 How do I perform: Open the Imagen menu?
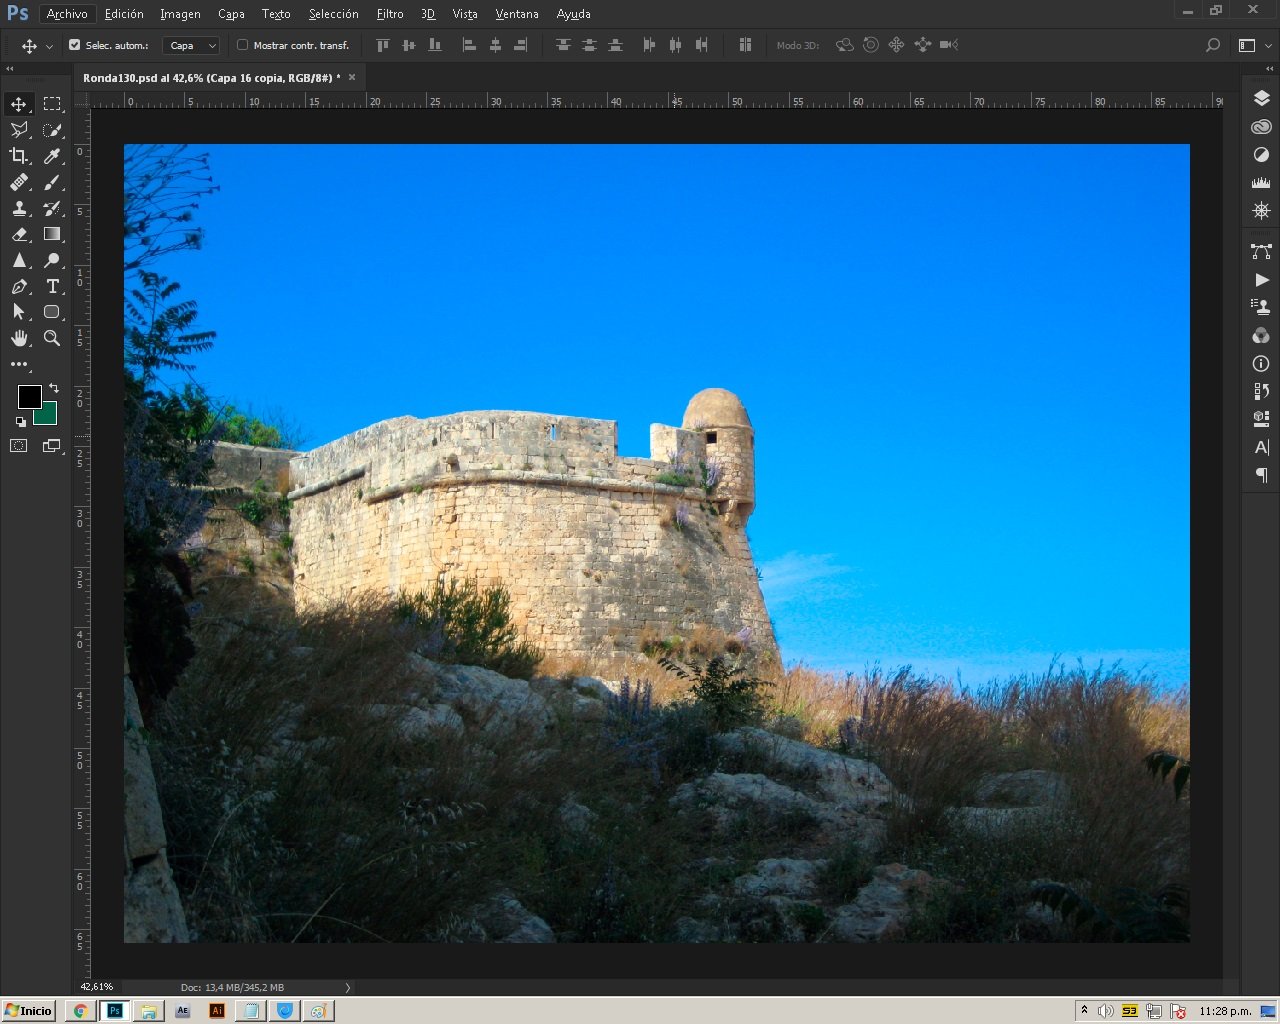point(180,14)
